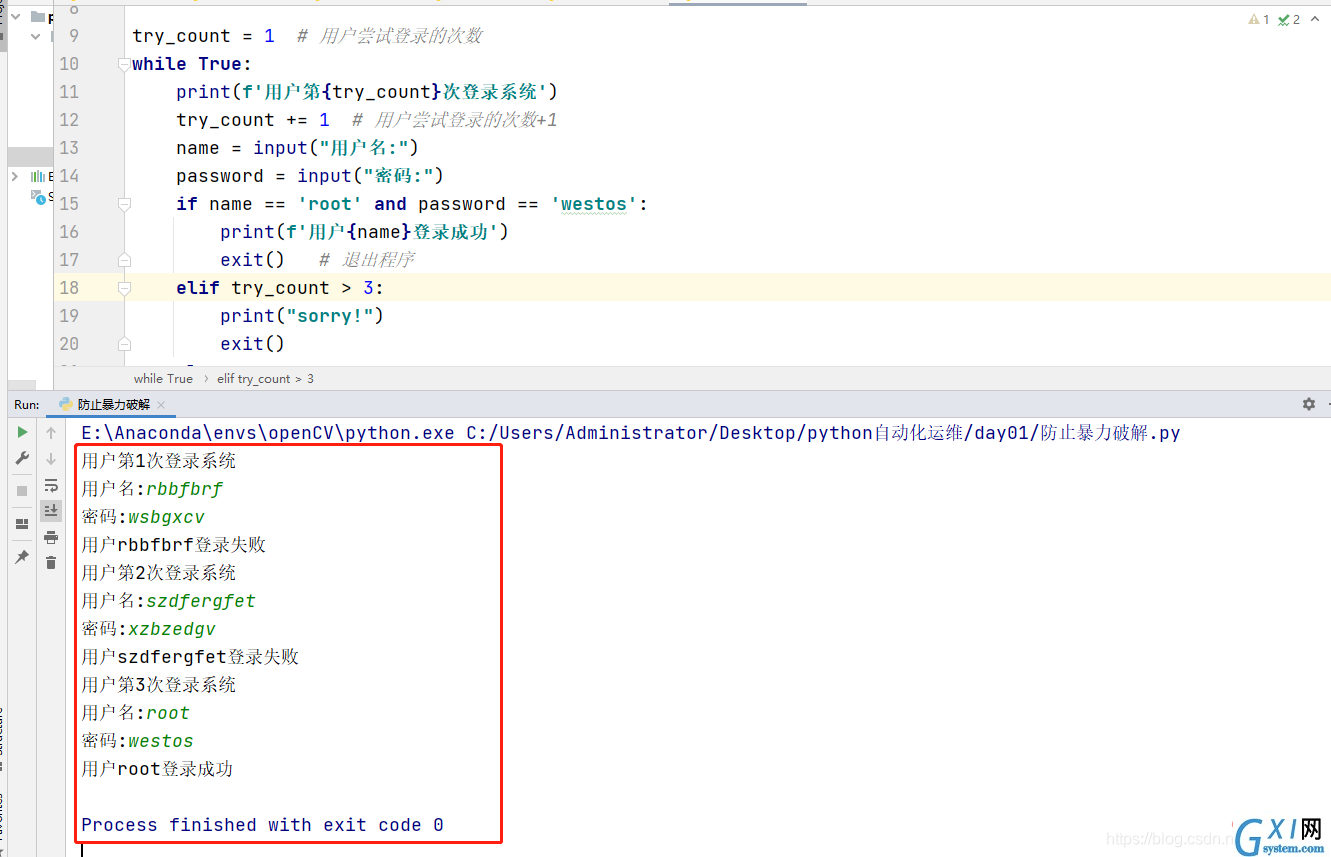
Task: Click 'name = input' on line 13
Action: click(242, 148)
